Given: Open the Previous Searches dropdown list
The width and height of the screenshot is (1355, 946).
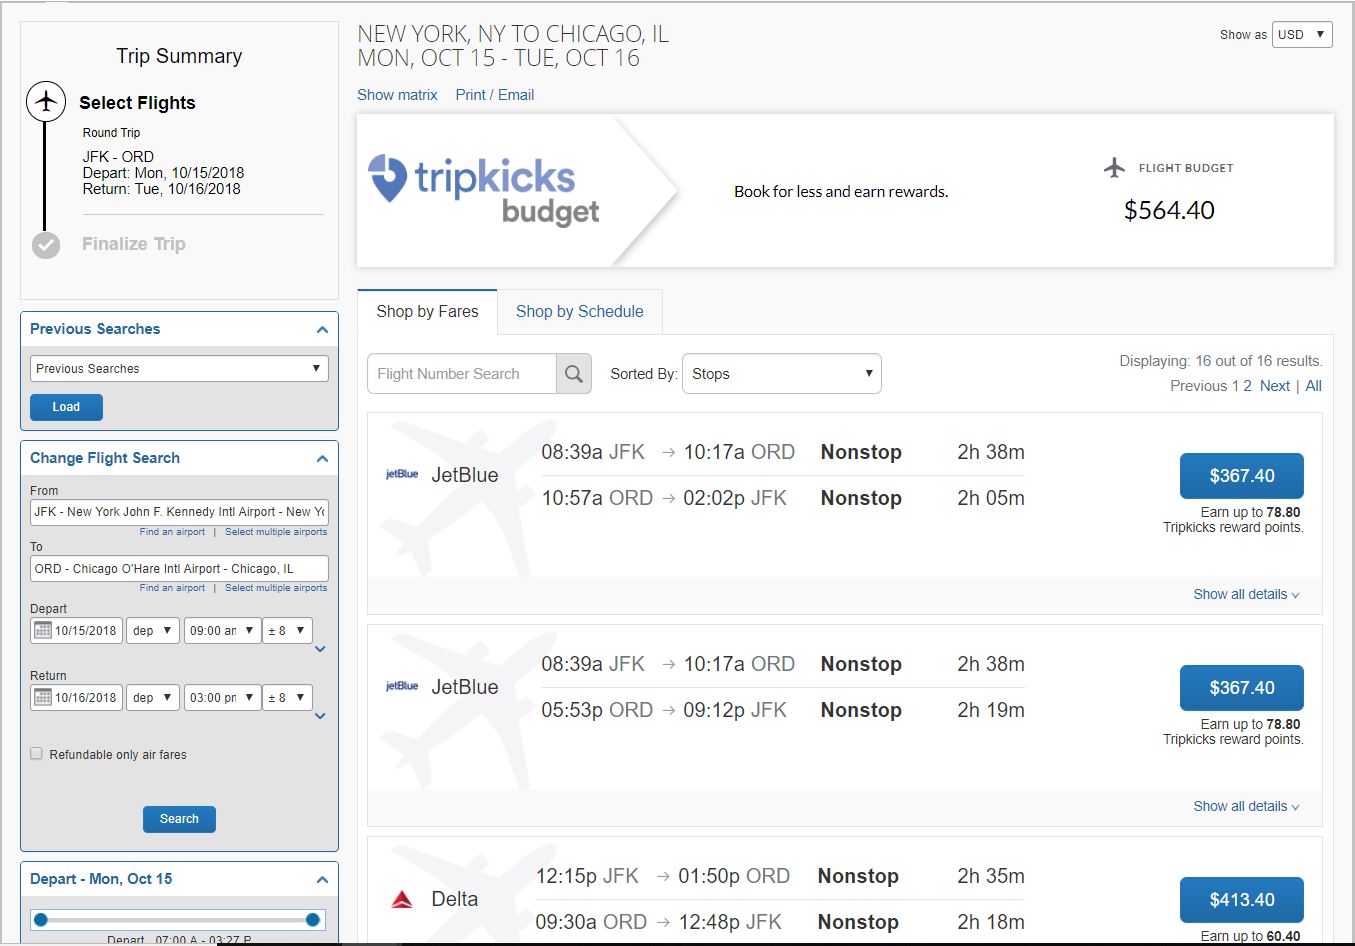Looking at the screenshot, I should point(179,369).
